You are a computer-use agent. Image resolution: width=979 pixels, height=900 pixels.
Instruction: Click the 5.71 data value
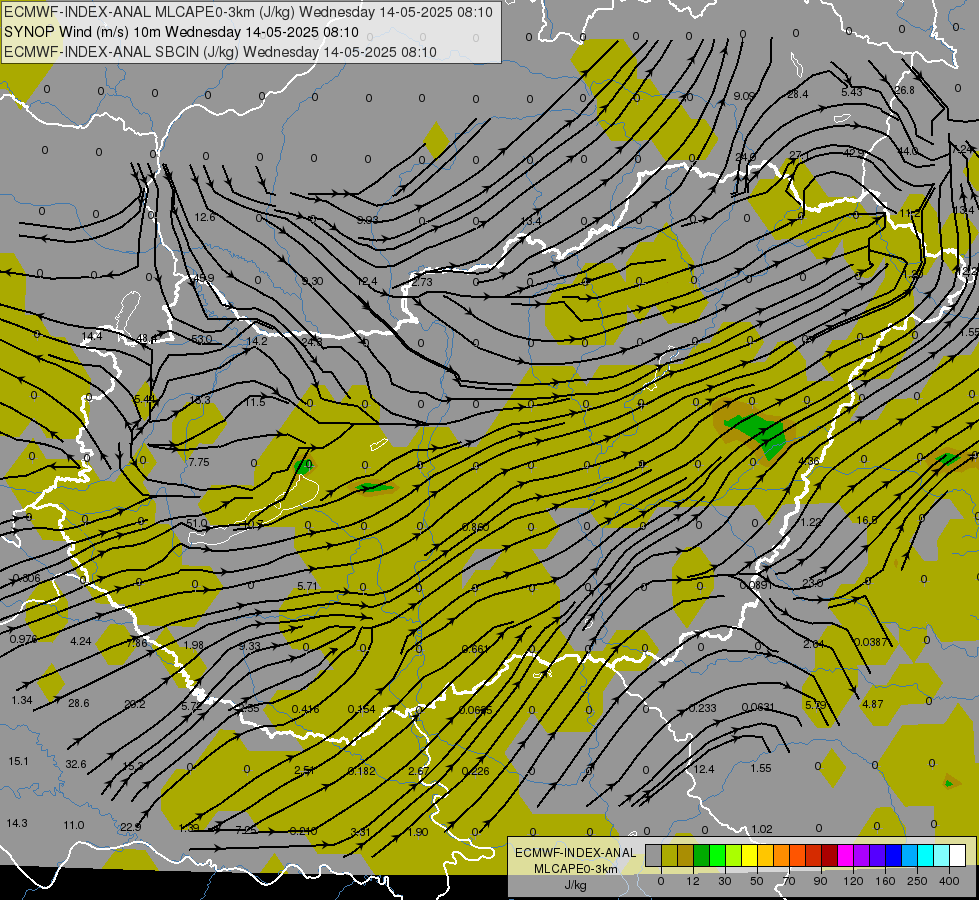308,586
